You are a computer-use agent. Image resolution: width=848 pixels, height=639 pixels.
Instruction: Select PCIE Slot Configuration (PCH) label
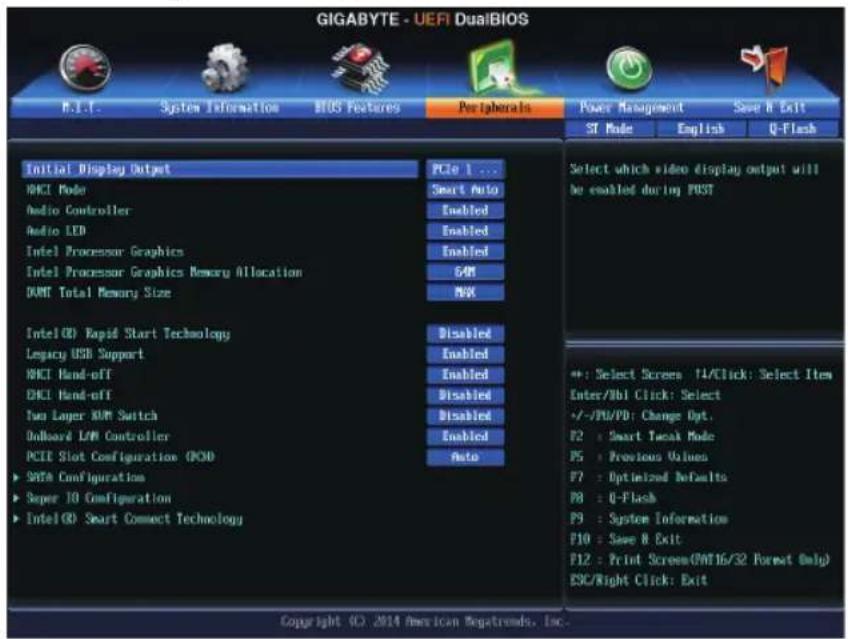tap(120, 457)
